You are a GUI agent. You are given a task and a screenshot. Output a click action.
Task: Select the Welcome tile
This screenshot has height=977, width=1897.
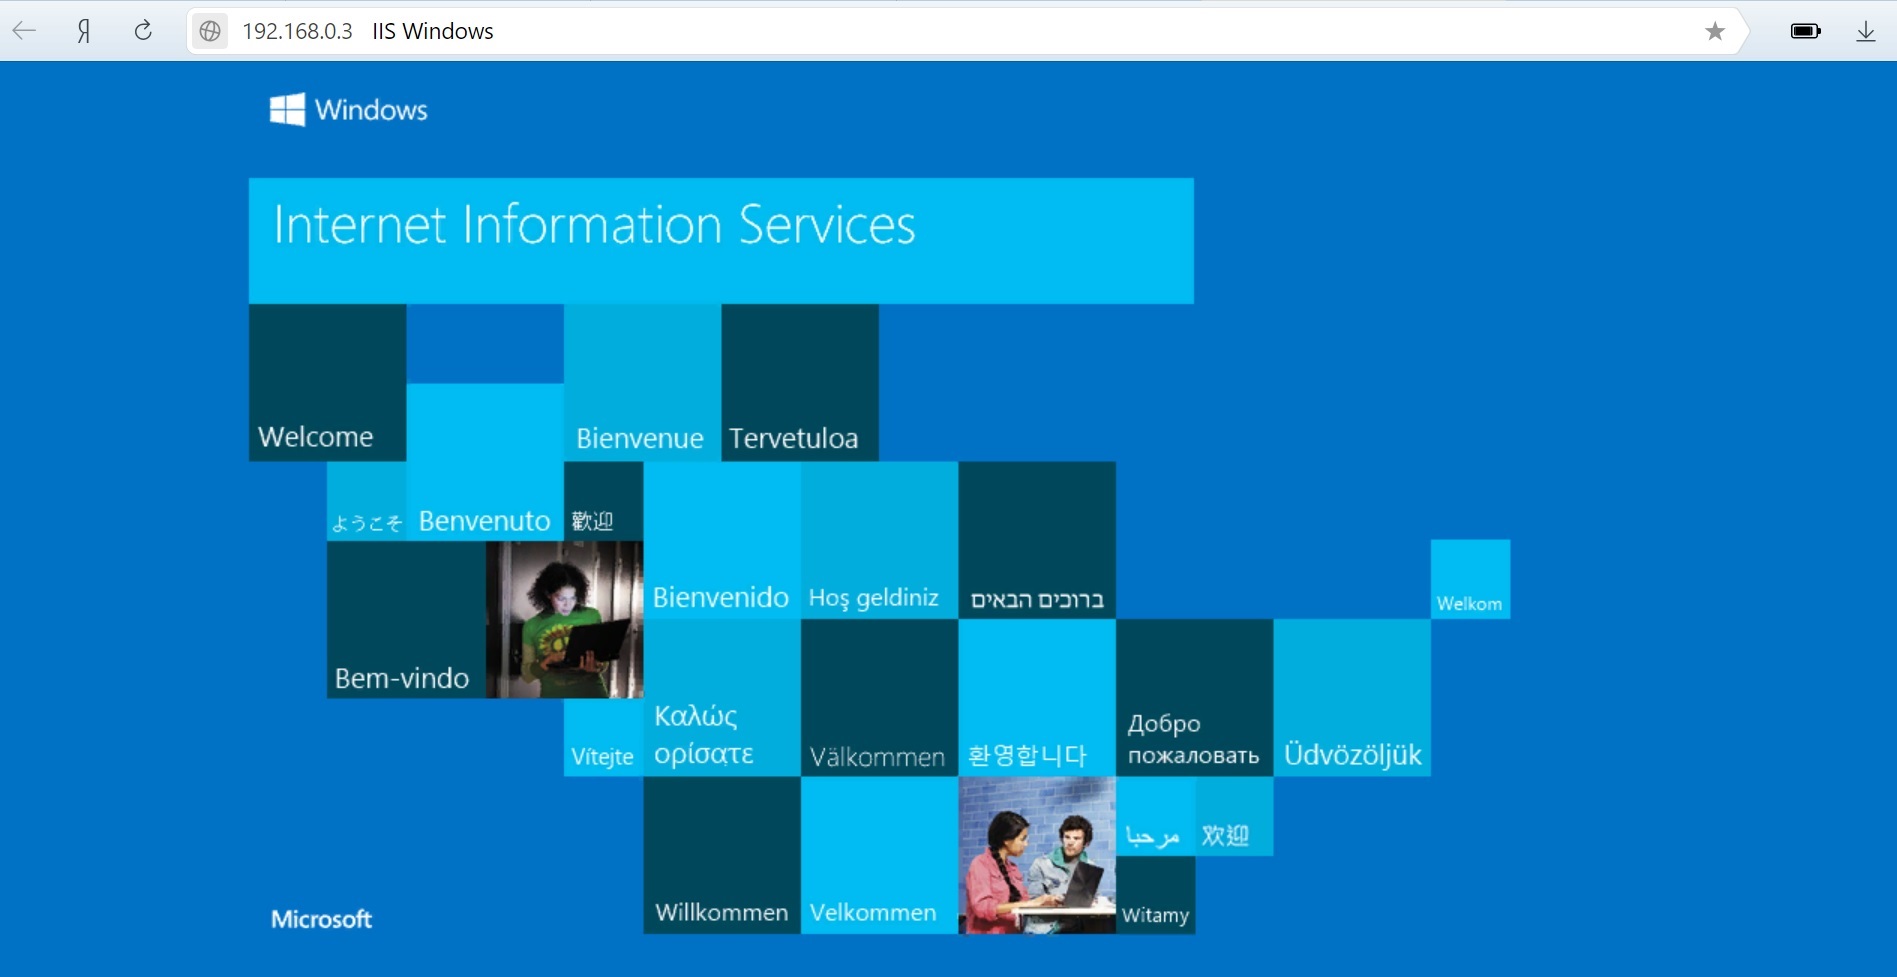coord(327,383)
